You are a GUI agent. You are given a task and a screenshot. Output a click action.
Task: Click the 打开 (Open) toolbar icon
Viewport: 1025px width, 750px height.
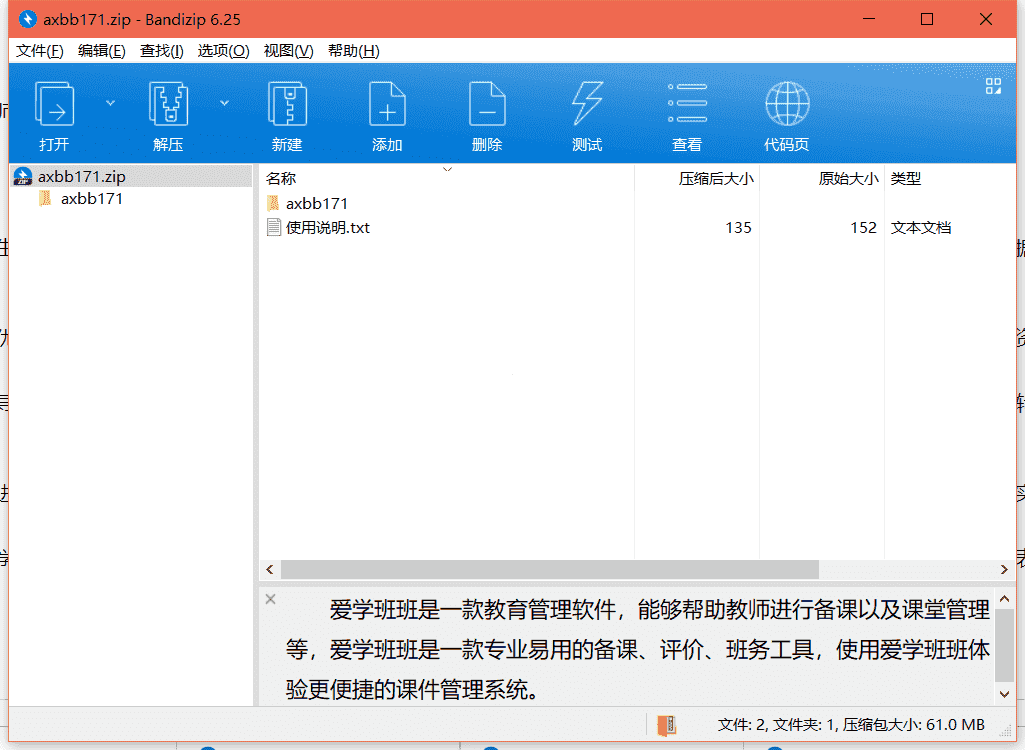click(54, 104)
